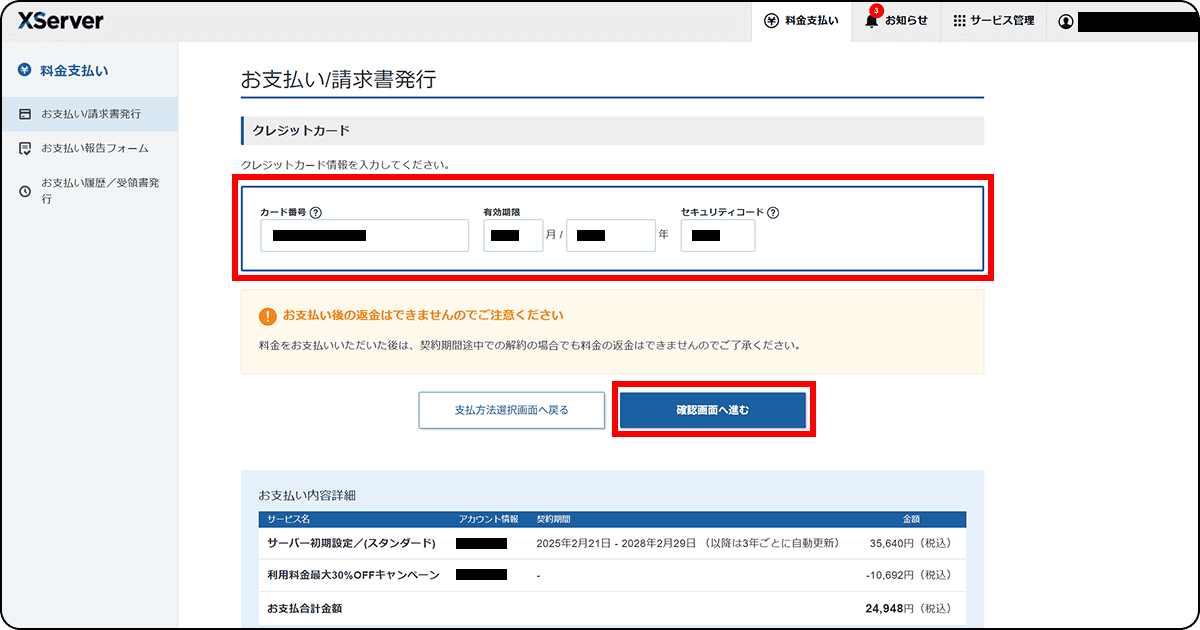1200x630 pixels.
Task: Open the お知らせ top tab
Action: (x=896, y=21)
